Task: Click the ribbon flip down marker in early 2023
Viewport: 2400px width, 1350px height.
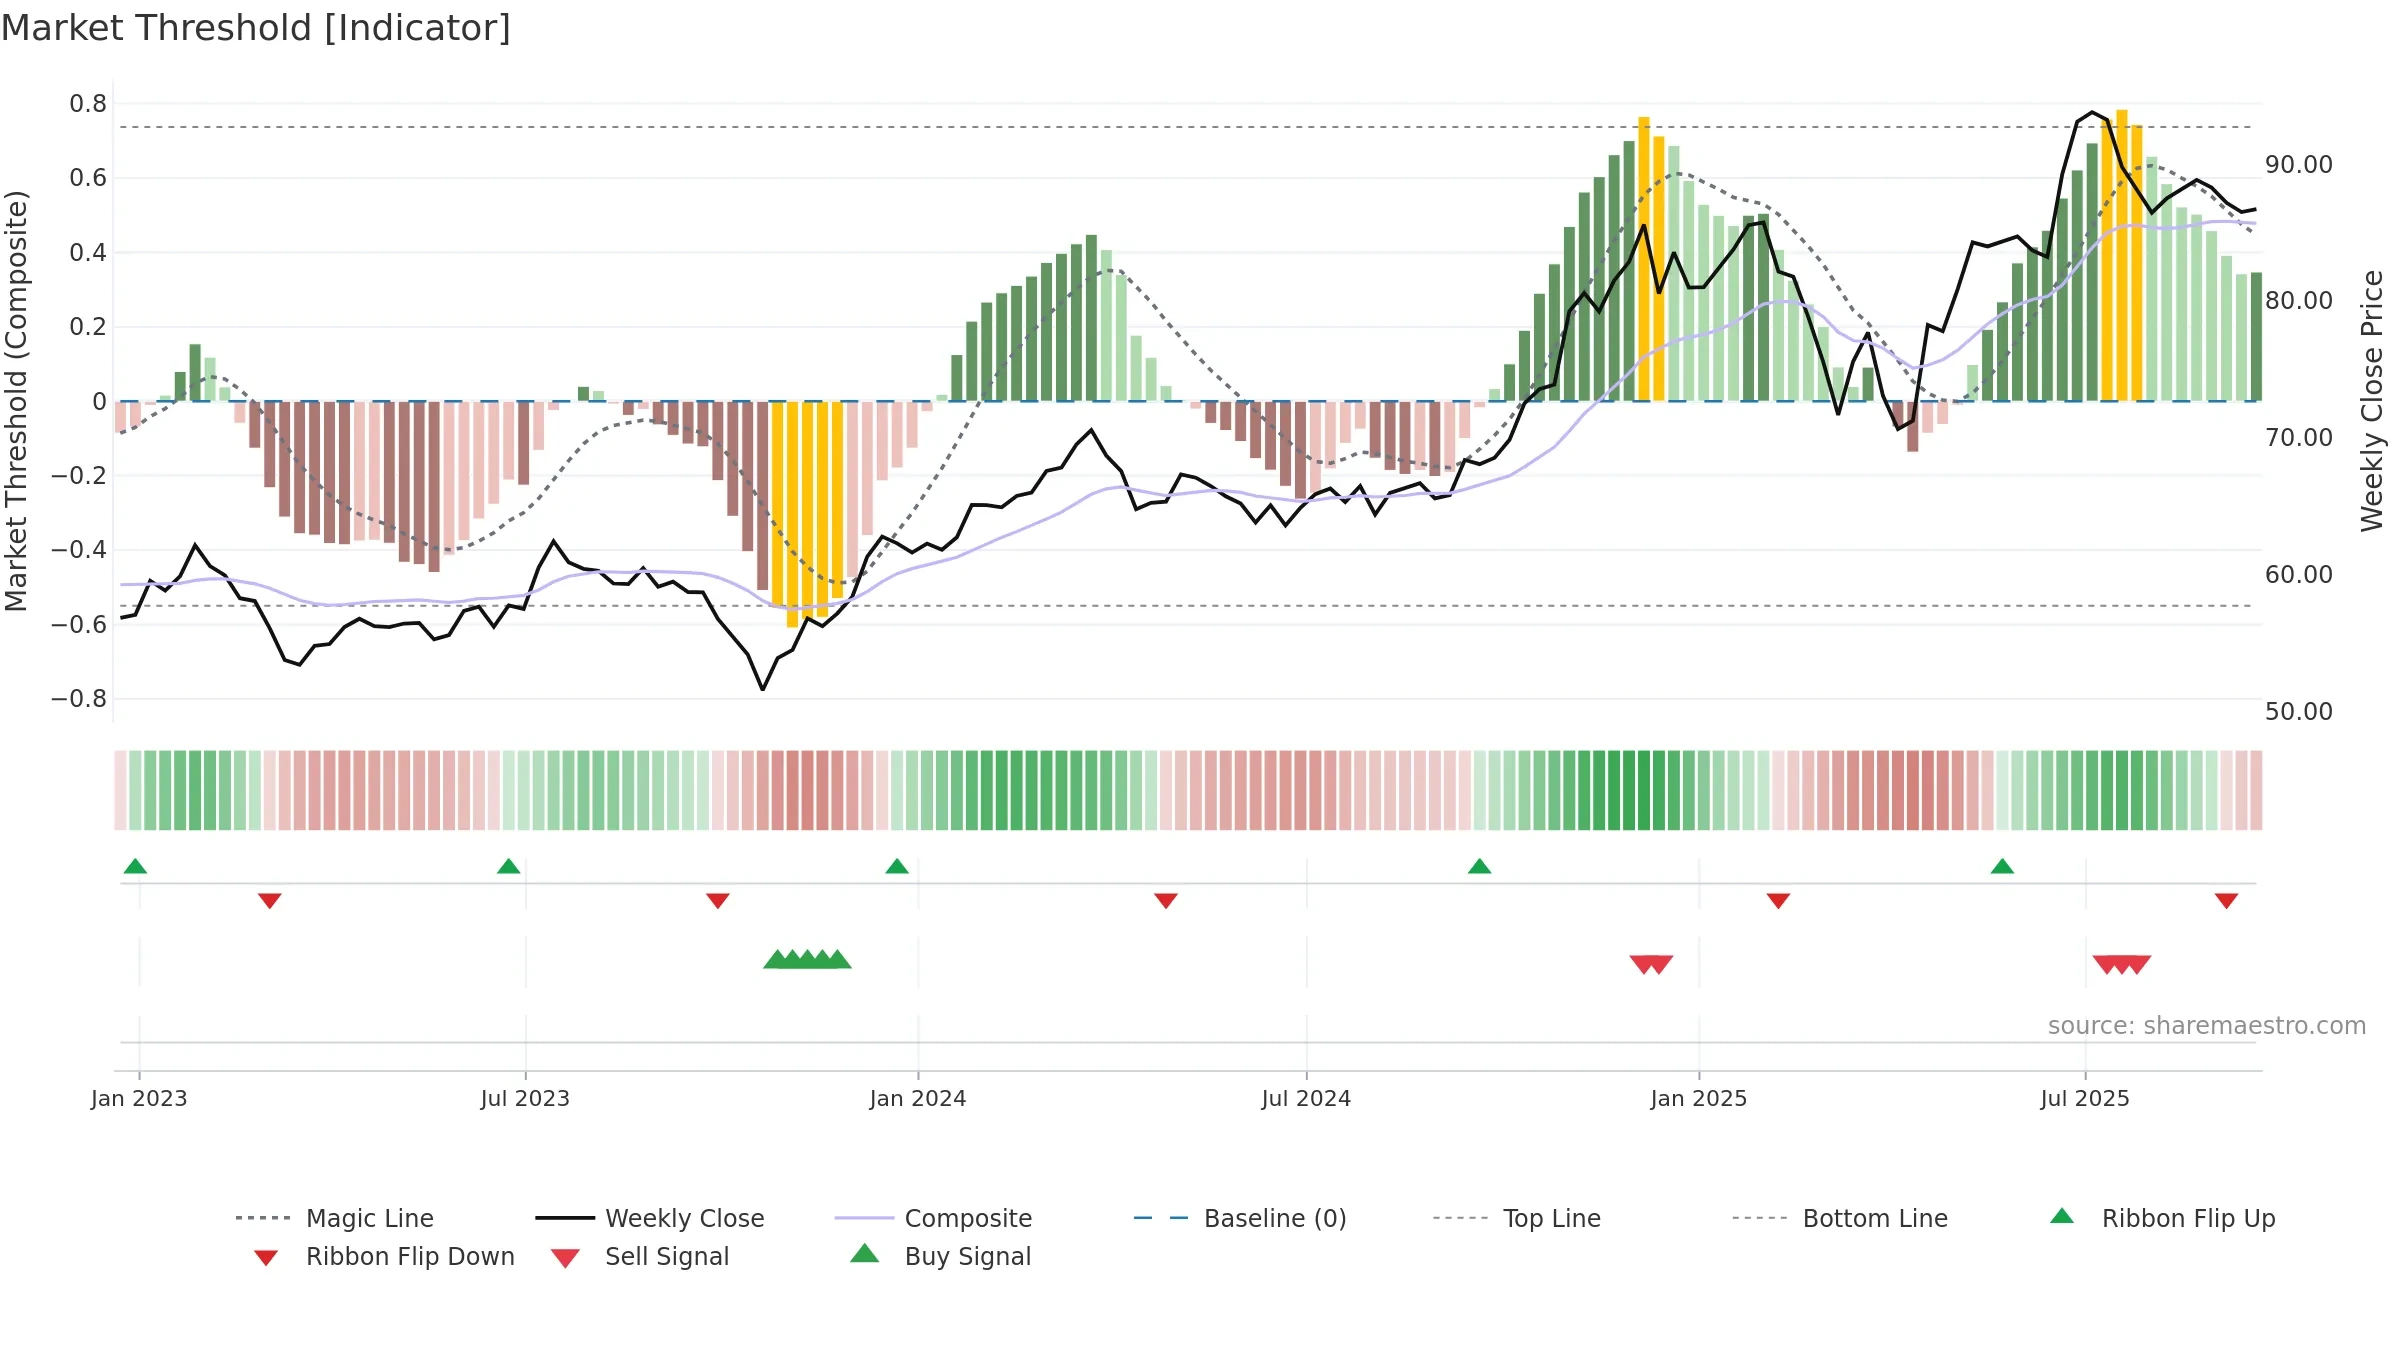Action: (x=270, y=901)
